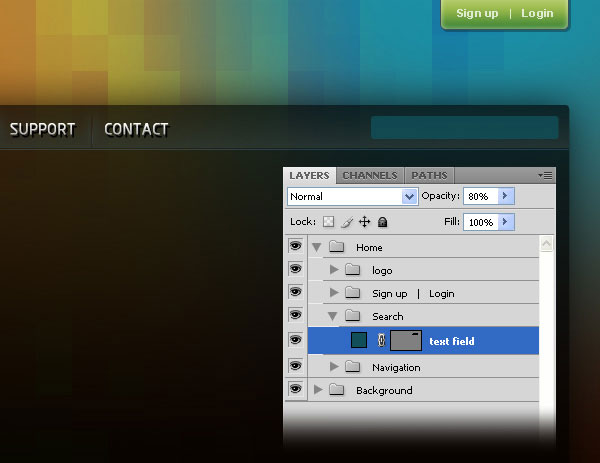This screenshot has width=600, height=463.
Task: Hide the Navigation group
Action: point(295,366)
